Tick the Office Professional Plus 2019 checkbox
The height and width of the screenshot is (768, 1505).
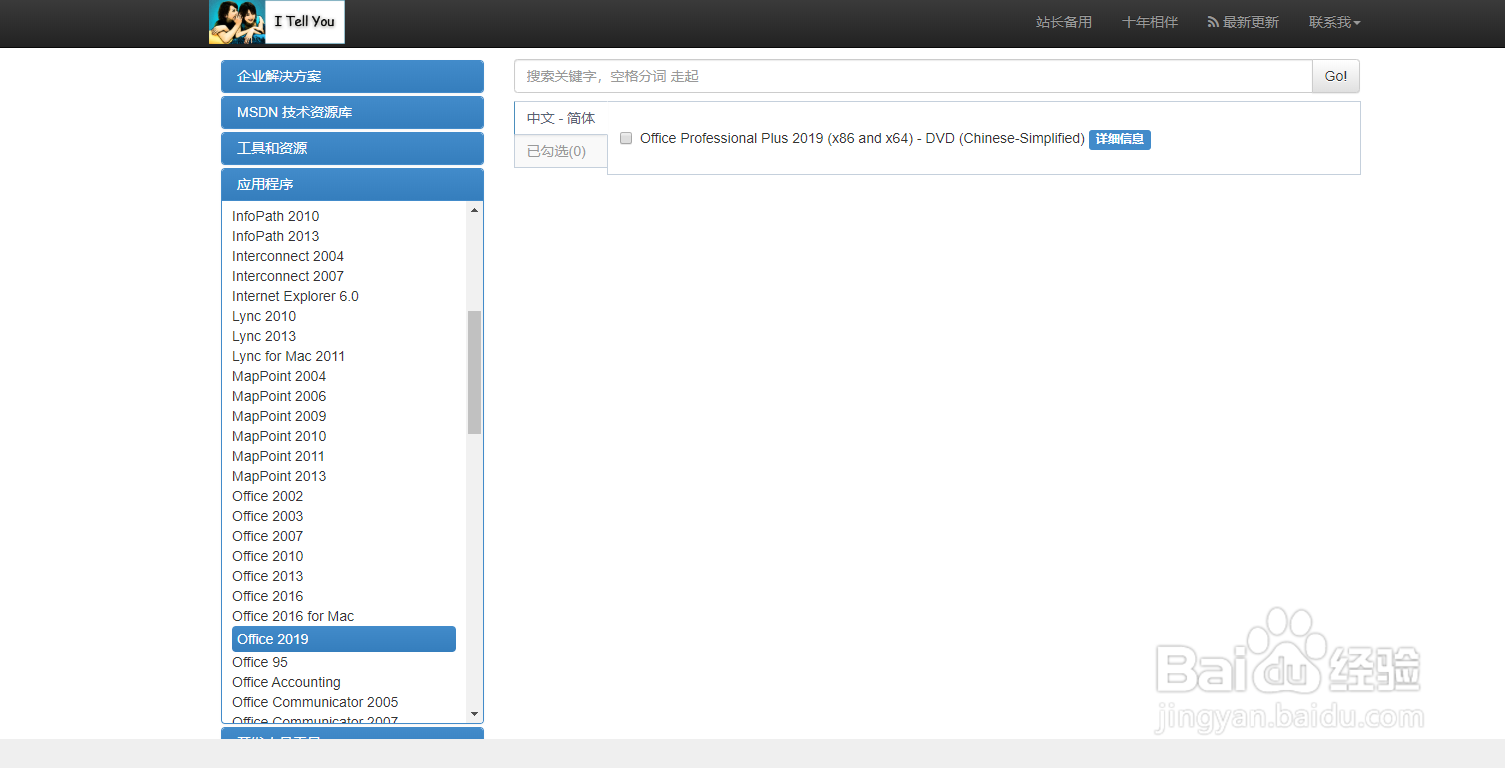click(626, 138)
